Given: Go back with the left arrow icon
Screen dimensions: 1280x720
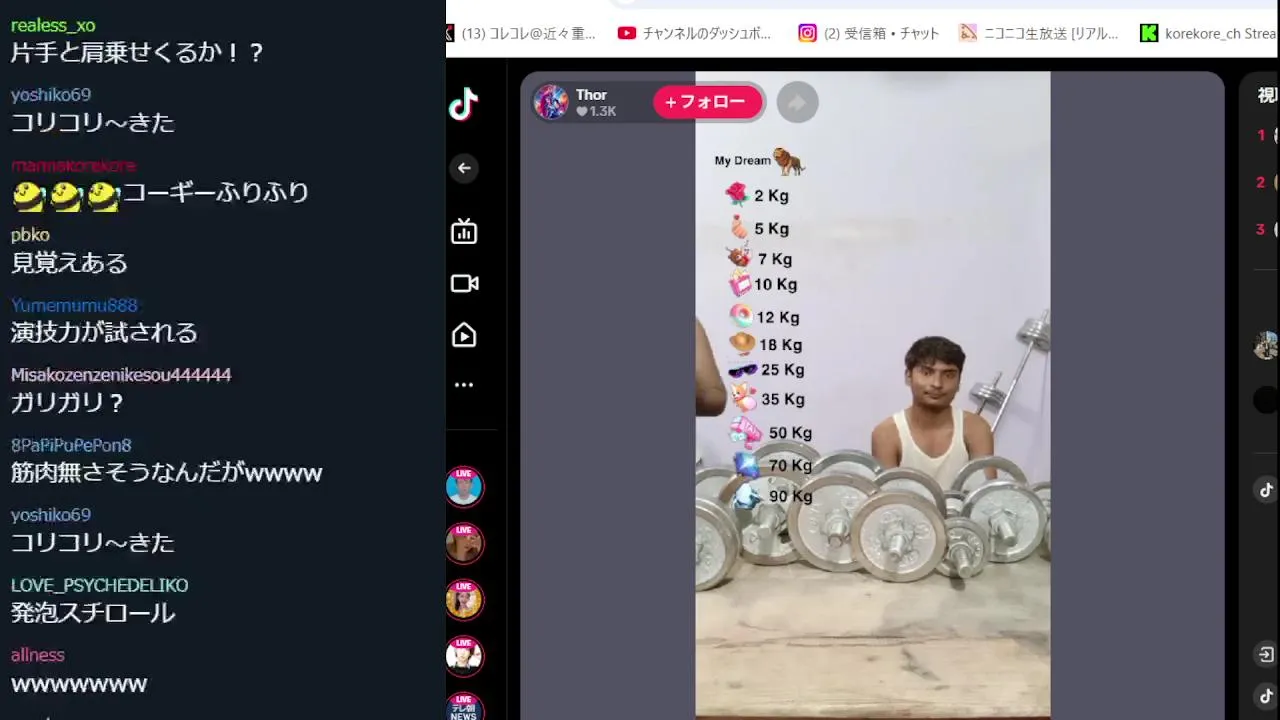Looking at the screenshot, I should click(x=464, y=168).
